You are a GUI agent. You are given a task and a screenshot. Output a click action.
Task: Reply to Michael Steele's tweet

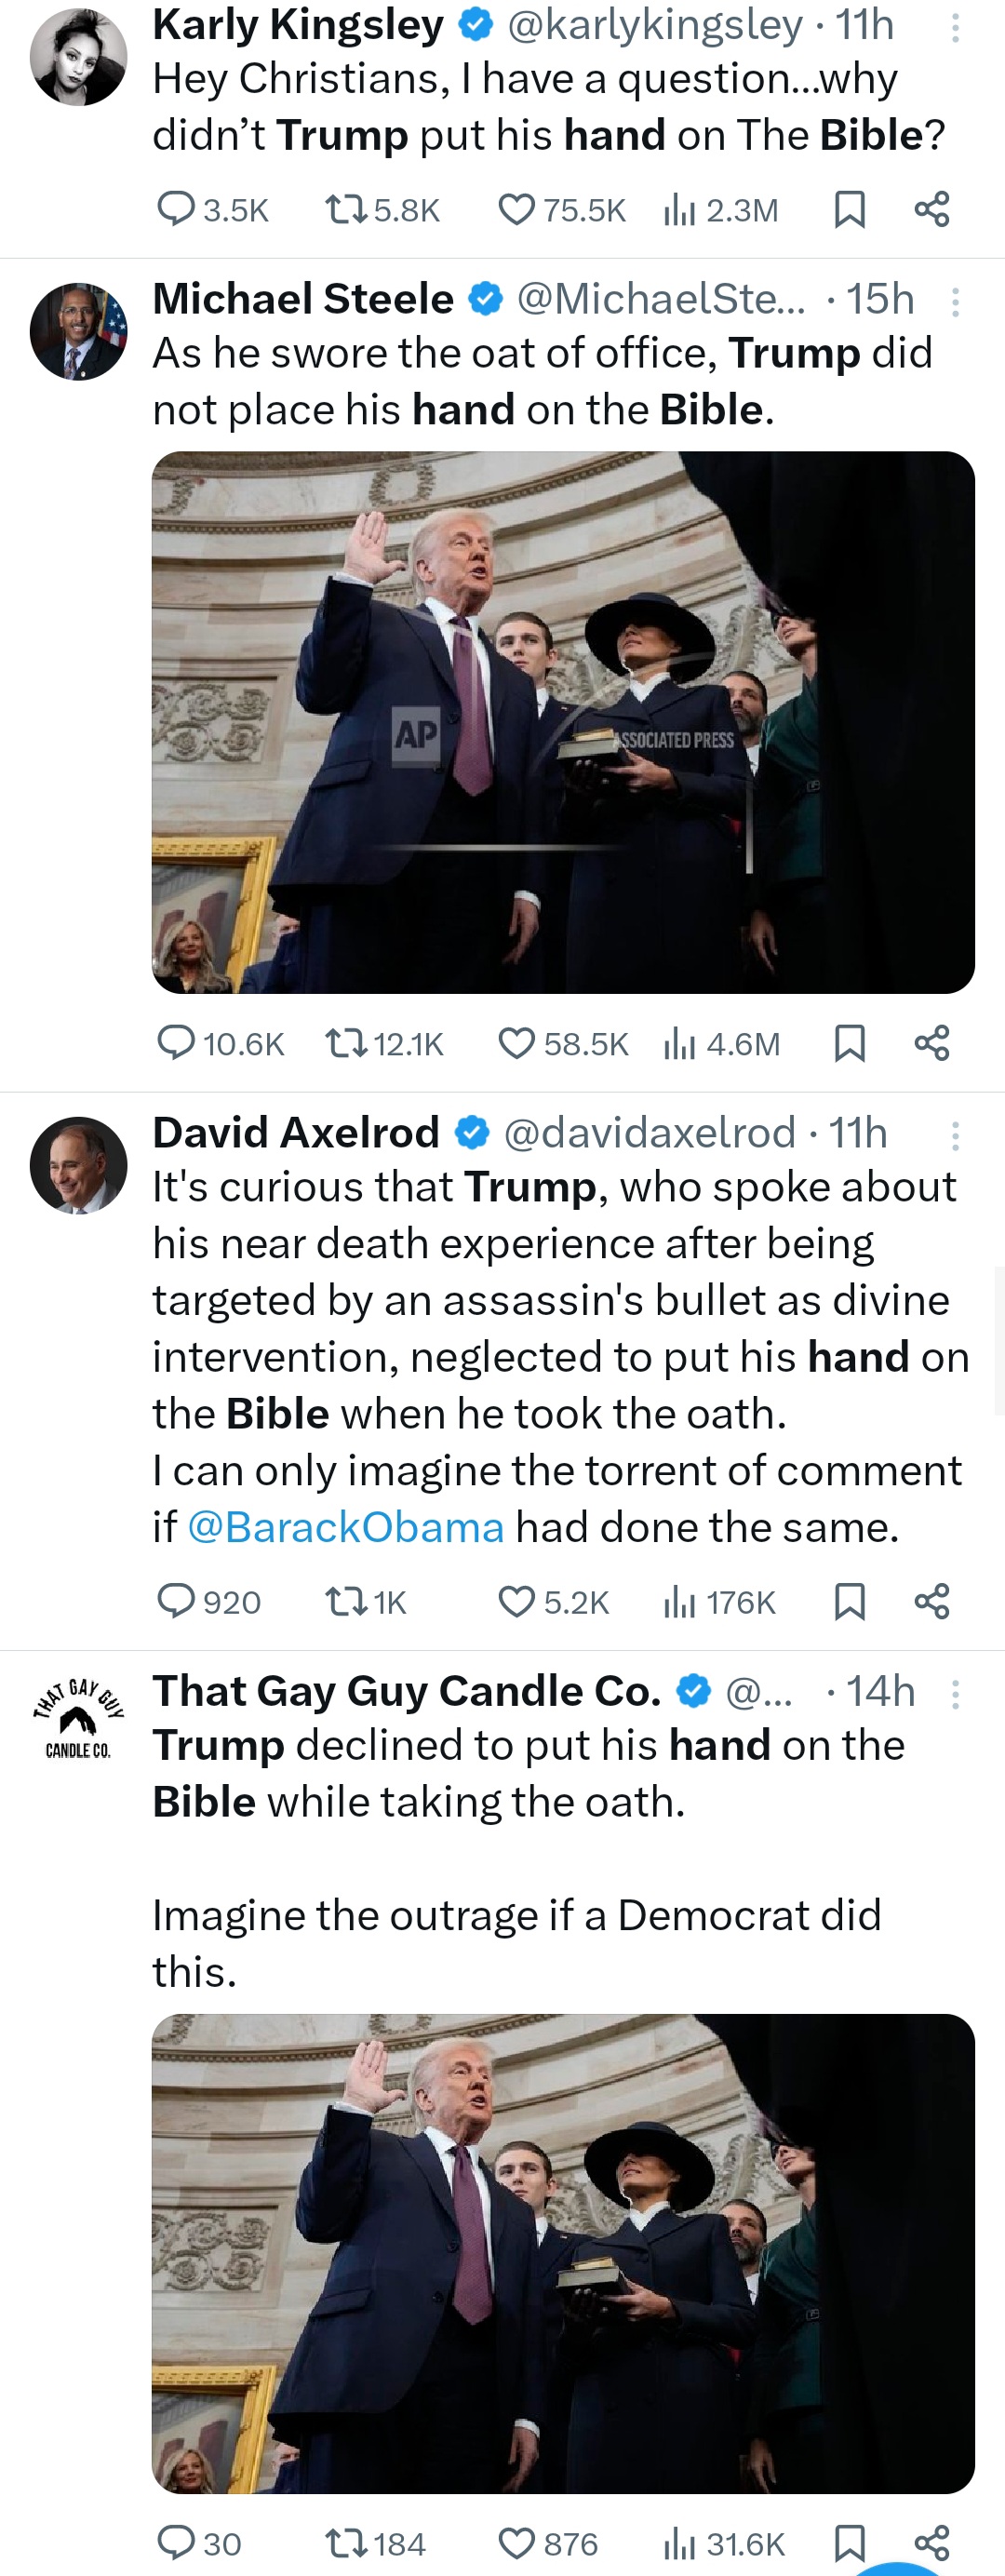pyautogui.click(x=176, y=1043)
